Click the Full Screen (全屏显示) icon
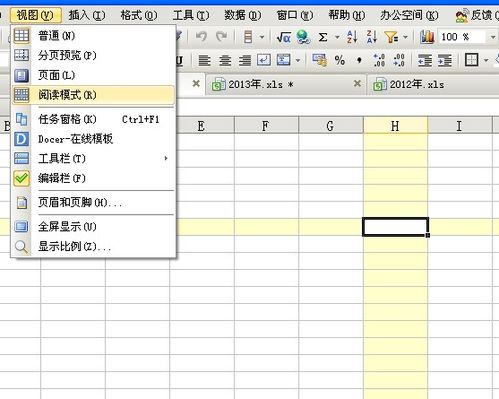Viewport: 499px width, 399px height. 21,227
